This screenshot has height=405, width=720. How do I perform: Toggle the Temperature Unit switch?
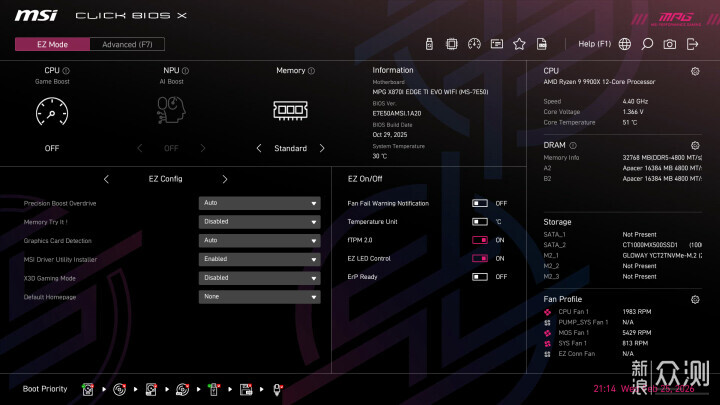pyautogui.click(x=480, y=222)
